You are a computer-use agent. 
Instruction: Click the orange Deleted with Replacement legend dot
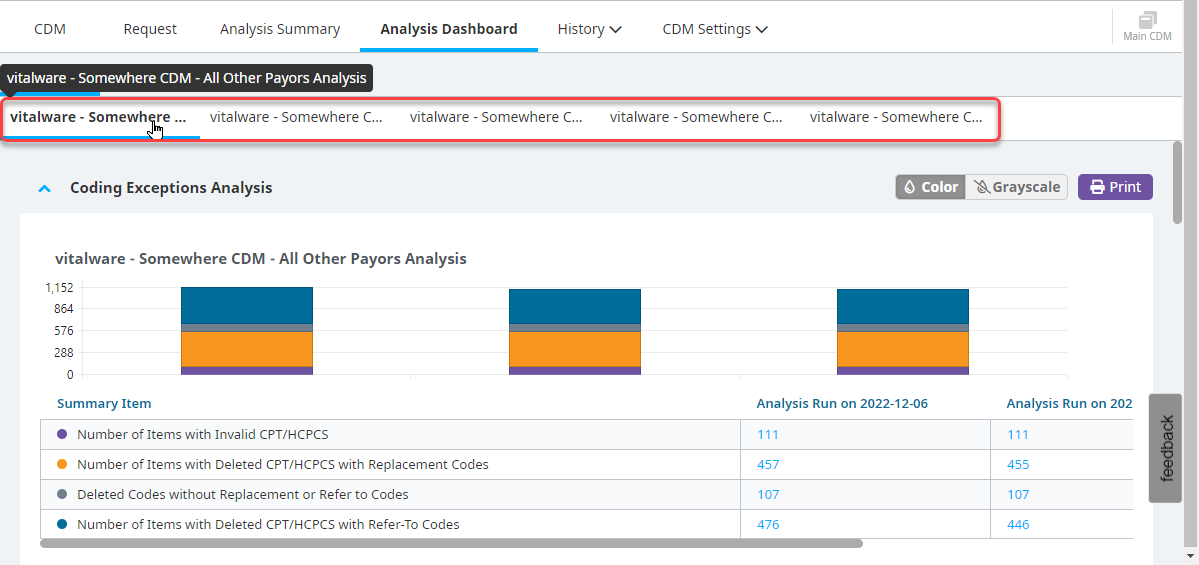point(62,465)
